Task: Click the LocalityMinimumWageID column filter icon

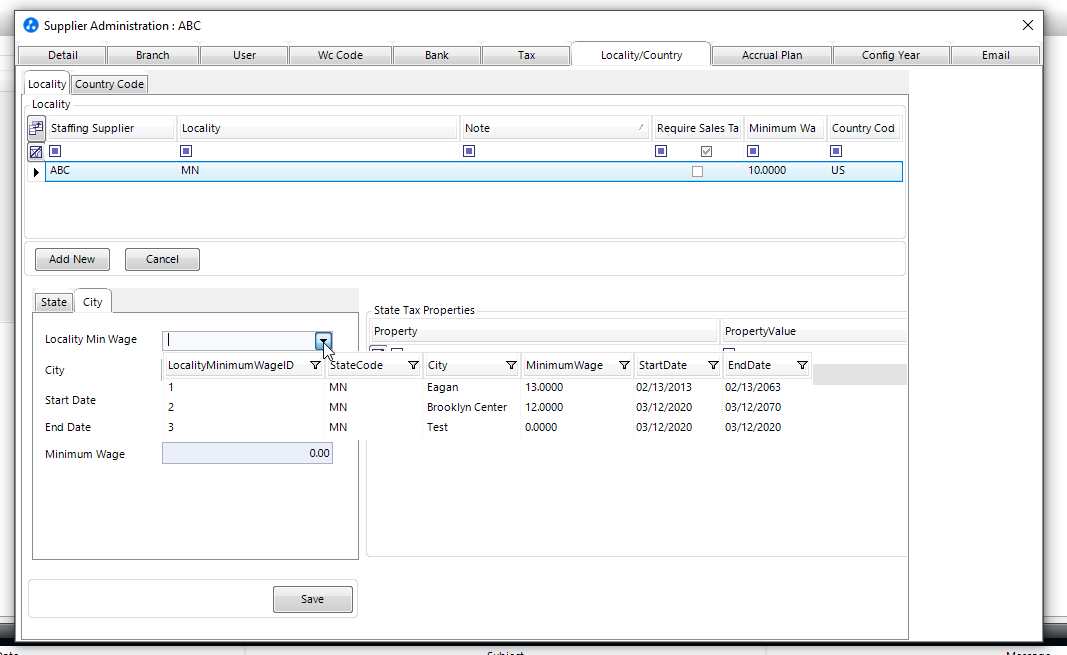Action: pyautogui.click(x=315, y=366)
